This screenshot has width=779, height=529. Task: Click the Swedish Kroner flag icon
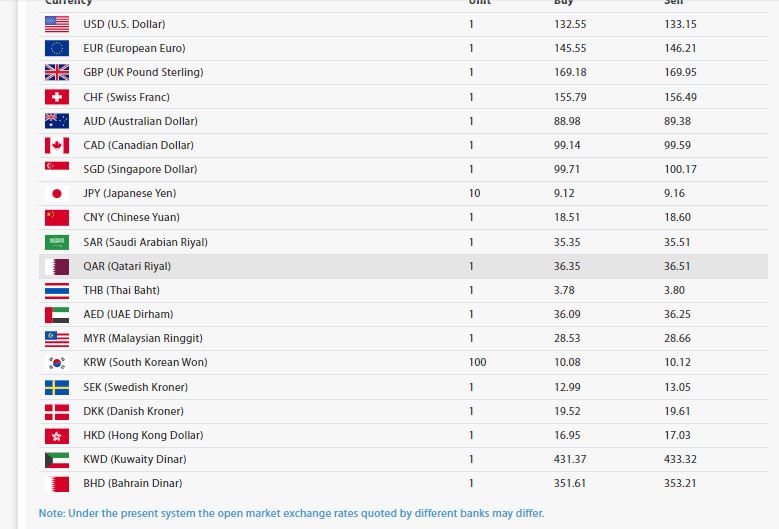[57, 387]
